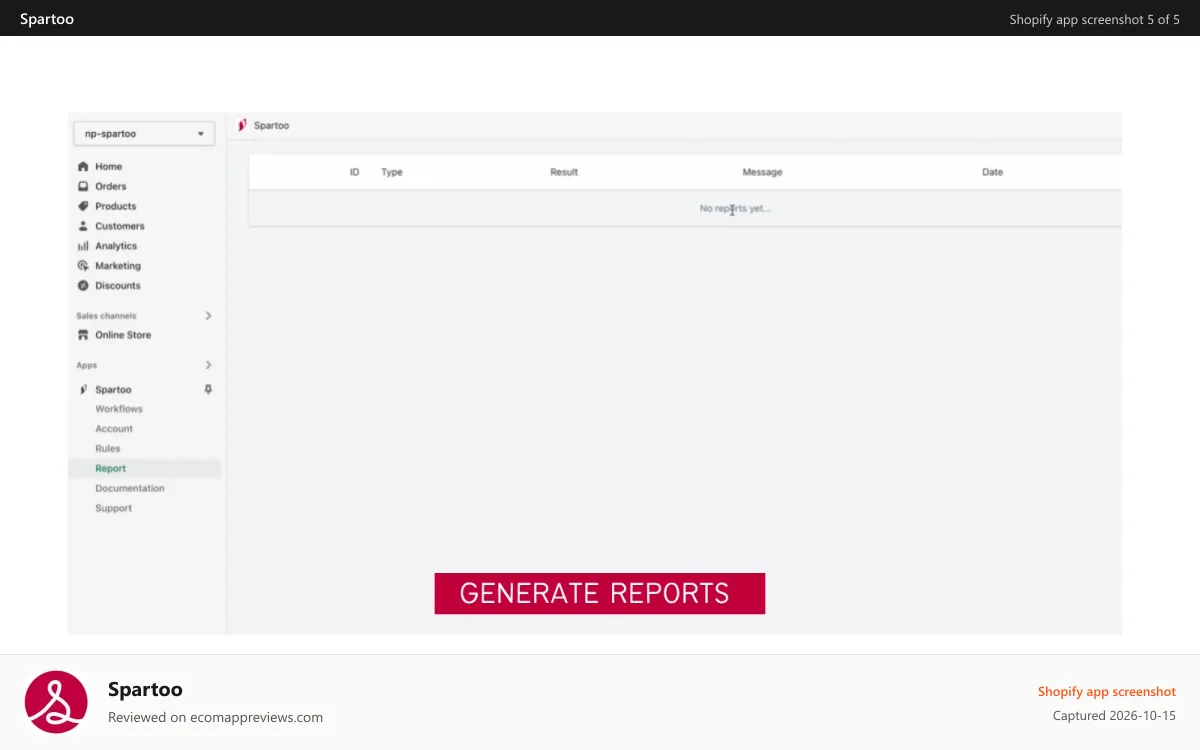
Task: Click the Message column header
Action: (762, 172)
